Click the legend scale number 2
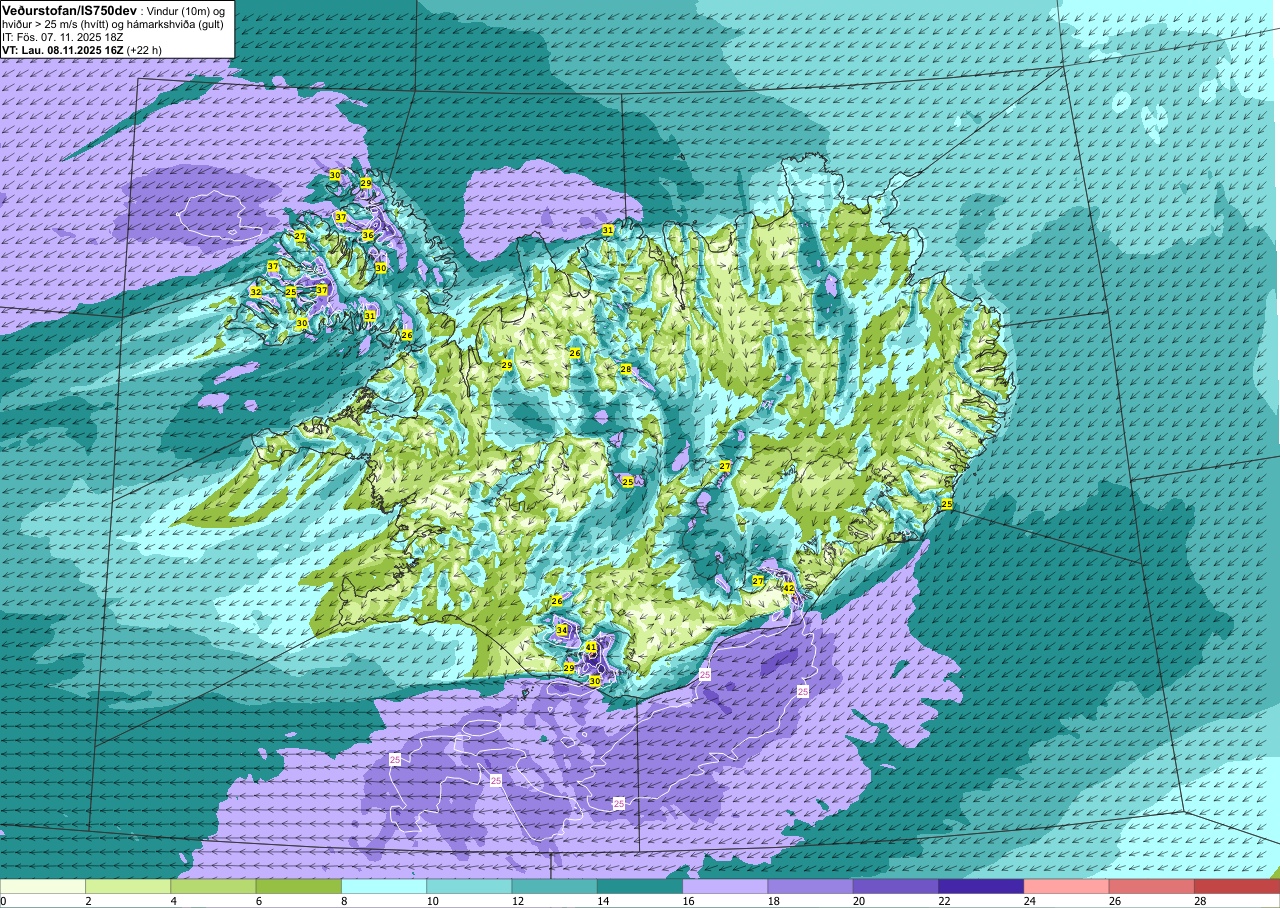Screen dimensions: 1280x908 point(87,901)
